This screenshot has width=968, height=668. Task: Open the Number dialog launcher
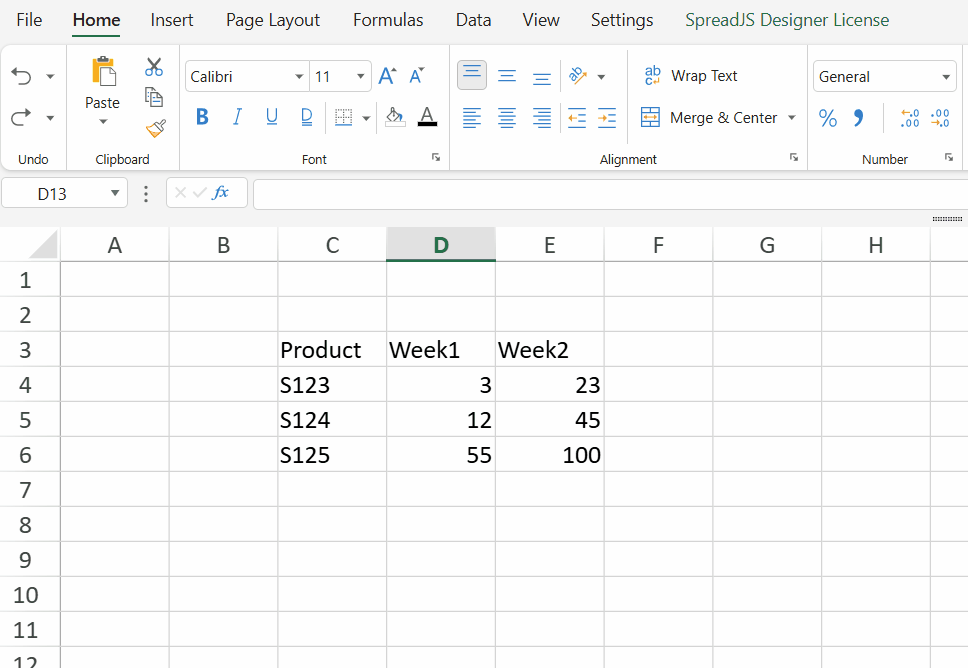click(949, 157)
